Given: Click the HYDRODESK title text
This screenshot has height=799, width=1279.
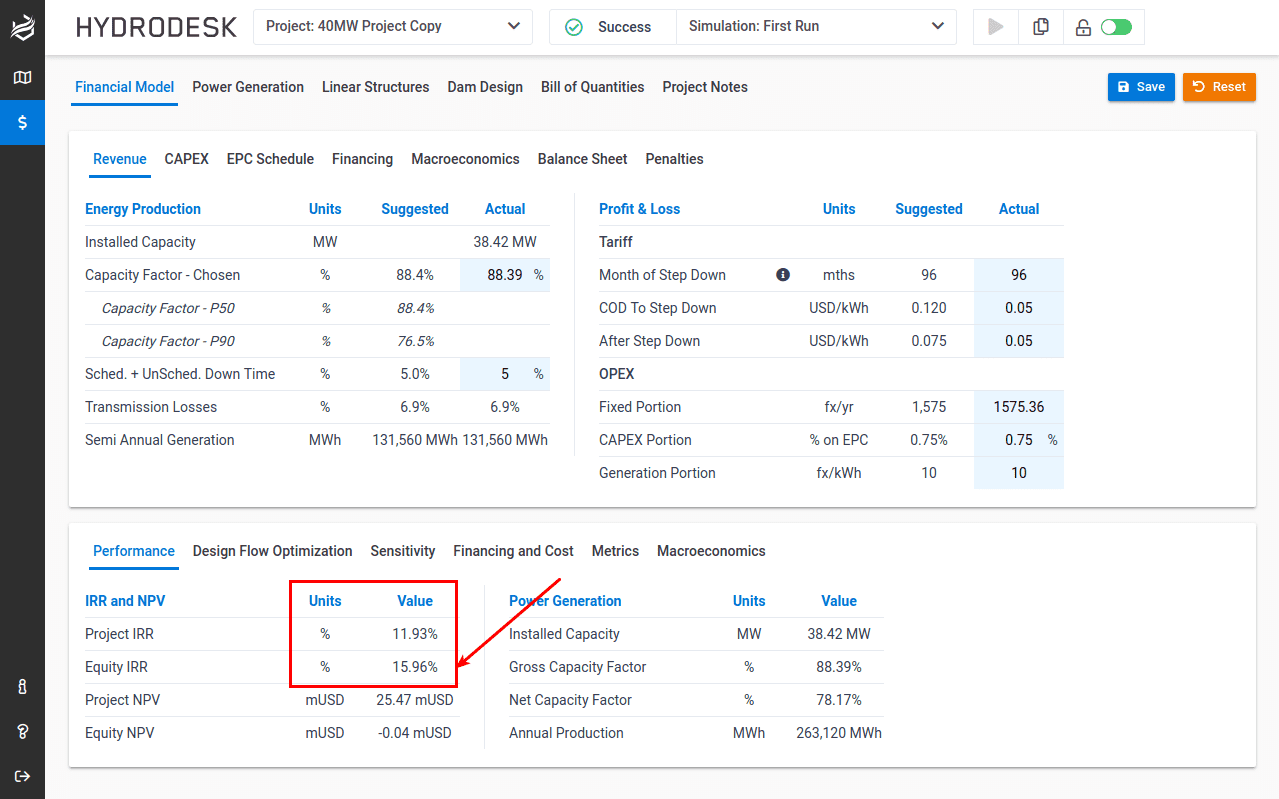Looking at the screenshot, I should point(157,27).
